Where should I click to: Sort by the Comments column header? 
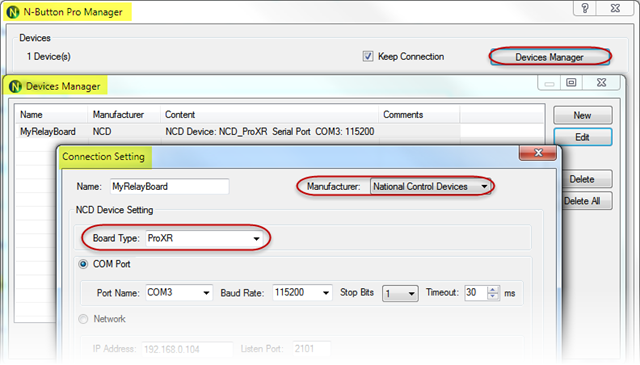(420, 115)
